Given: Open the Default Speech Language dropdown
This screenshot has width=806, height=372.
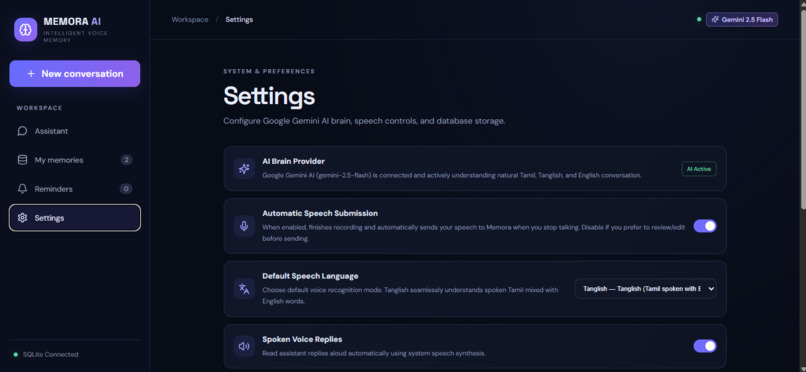Looking at the screenshot, I should click(645, 289).
